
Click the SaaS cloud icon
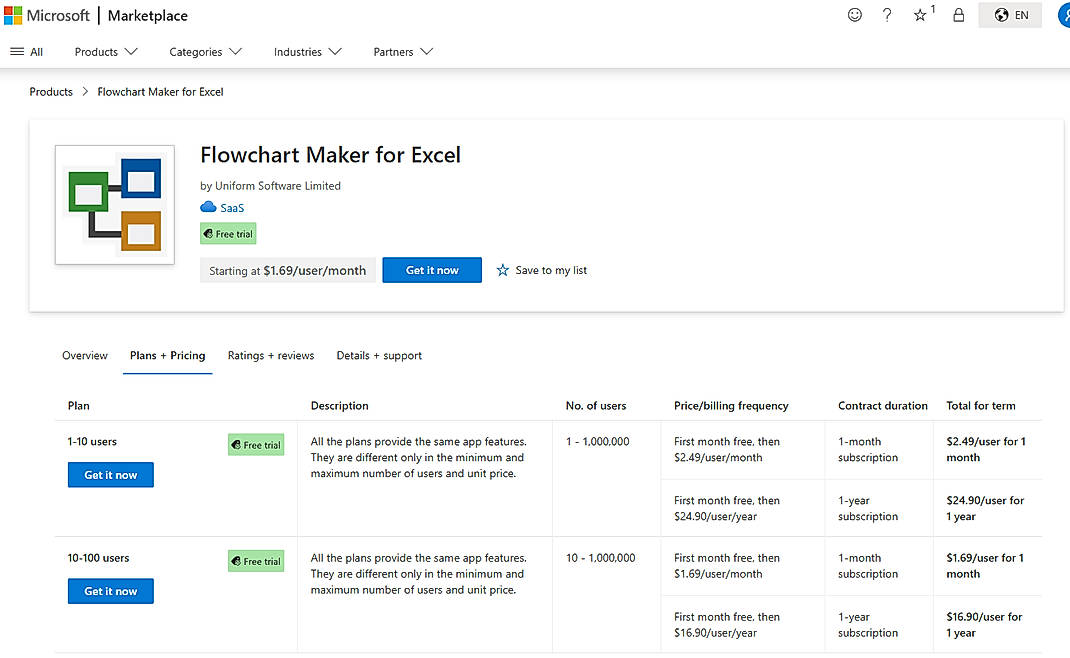(208, 207)
